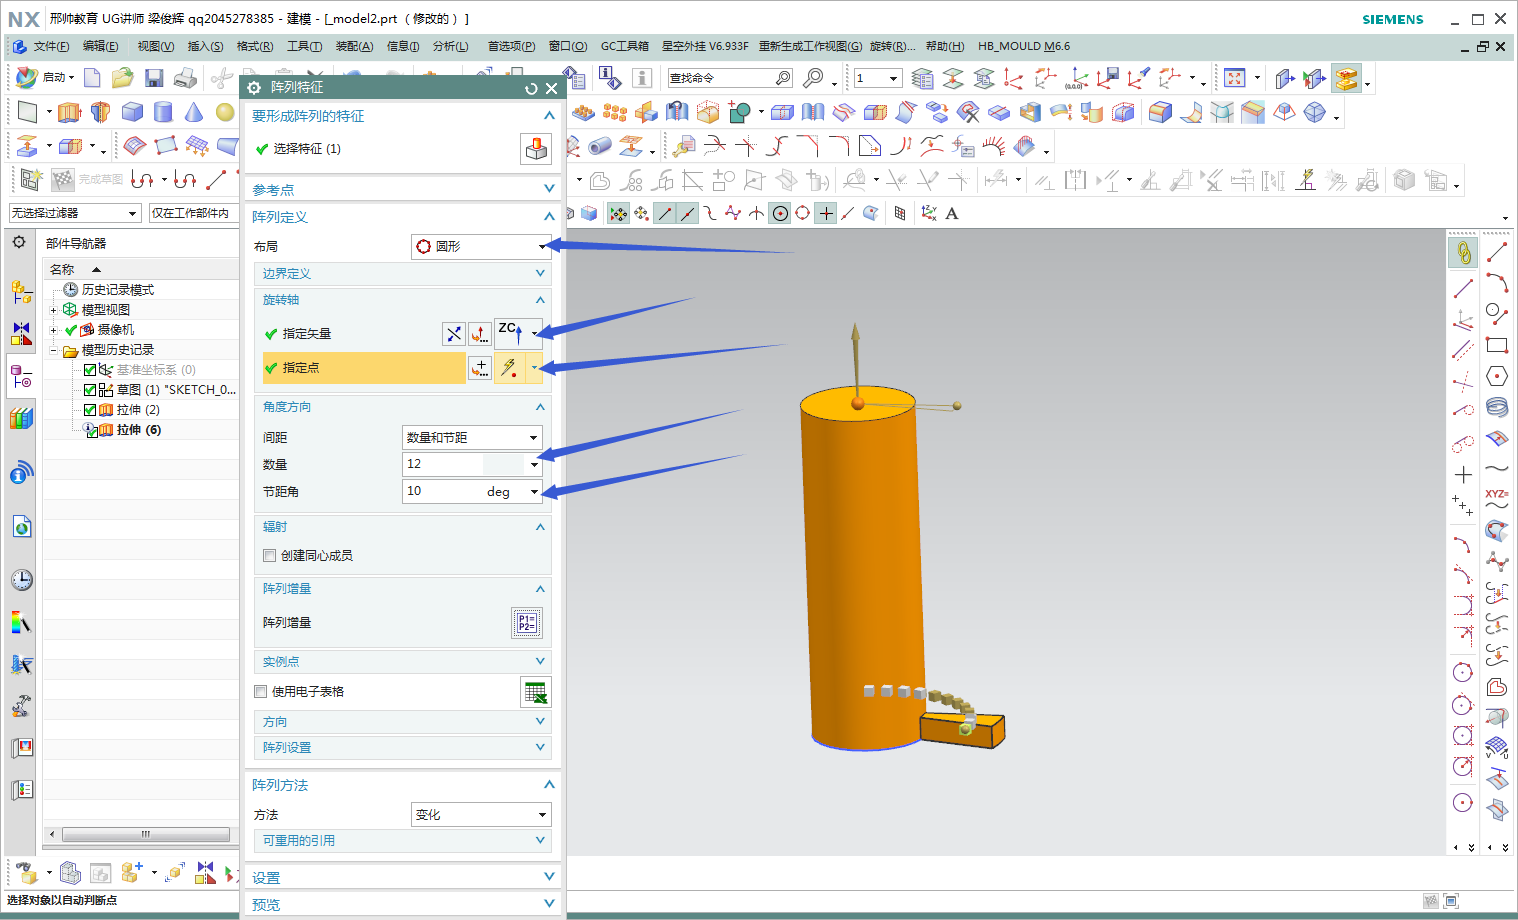Toggle the 拉伸 (2) feature checkbox
This screenshot has height=920, width=1518.
click(90, 410)
